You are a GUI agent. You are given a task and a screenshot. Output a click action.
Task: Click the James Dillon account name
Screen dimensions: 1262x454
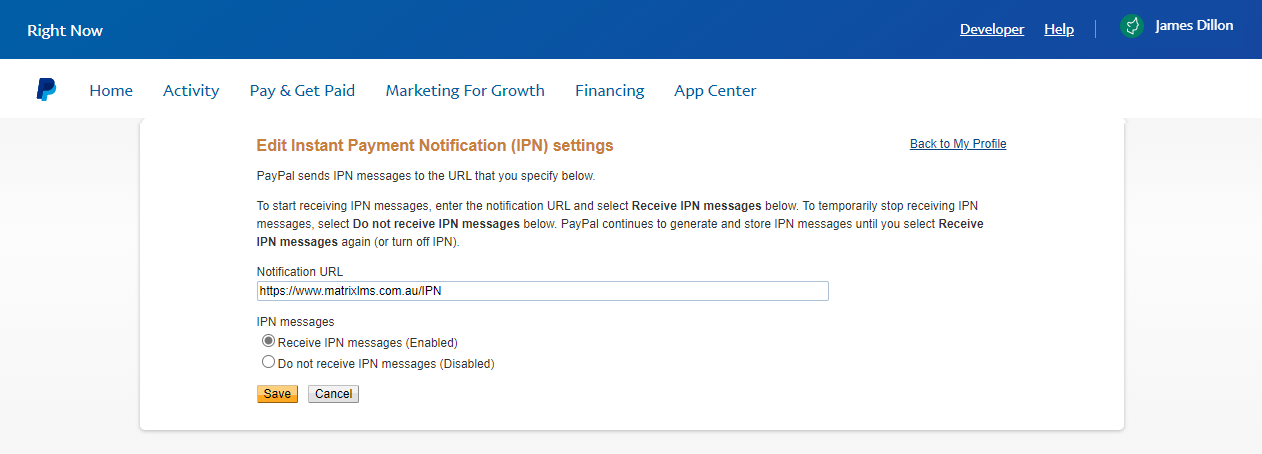(x=1194, y=26)
